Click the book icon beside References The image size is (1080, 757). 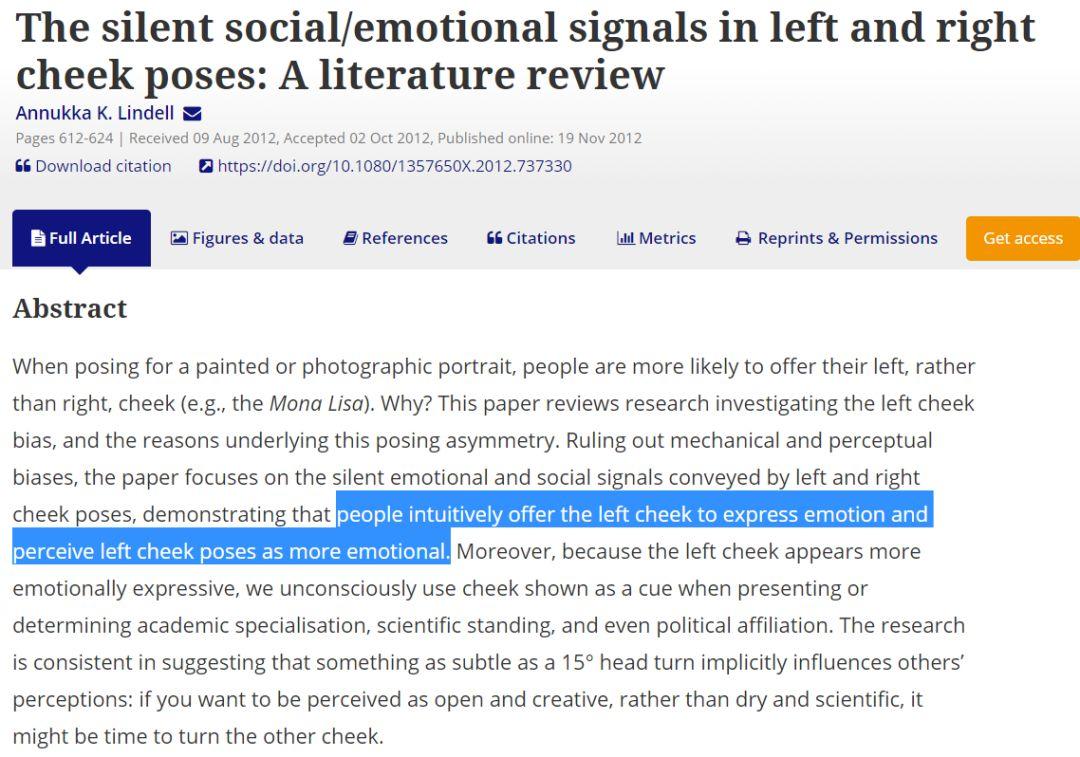click(350, 238)
